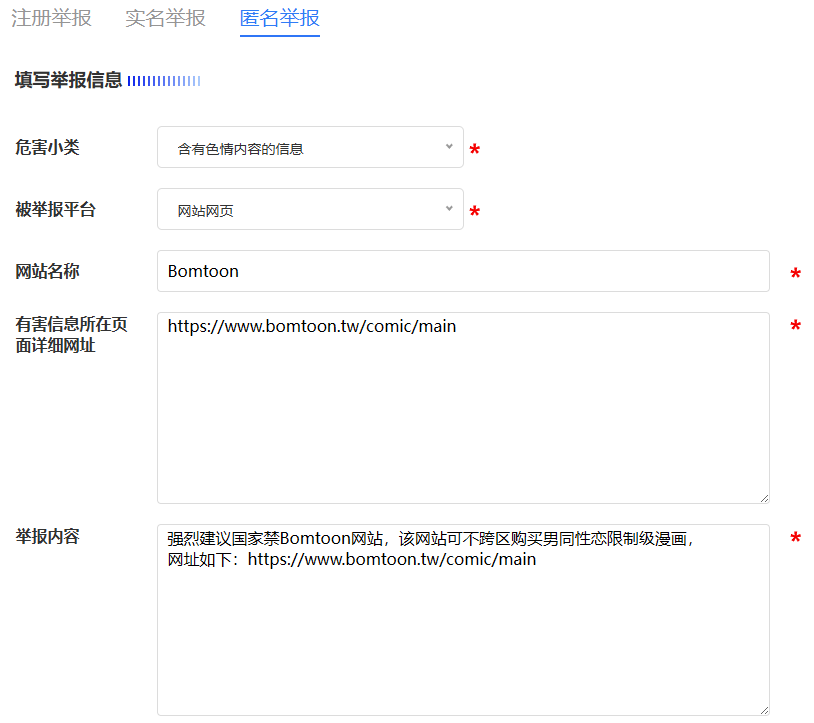
Task: Switch to the 注册举报 tab
Action: pos(51,18)
